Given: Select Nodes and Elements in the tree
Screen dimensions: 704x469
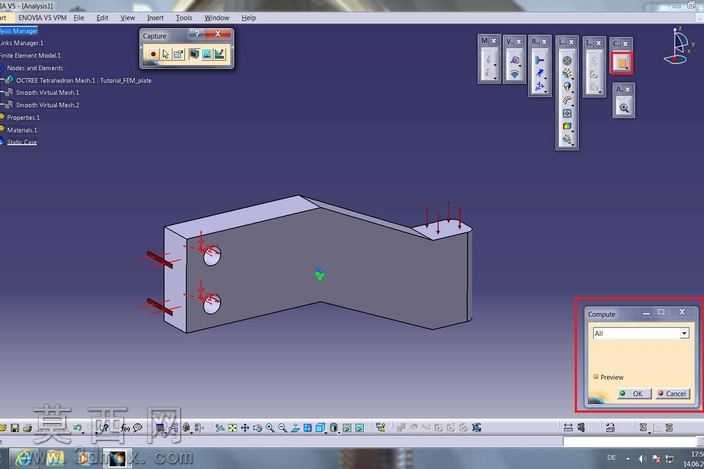Looking at the screenshot, I should [x=35, y=68].
